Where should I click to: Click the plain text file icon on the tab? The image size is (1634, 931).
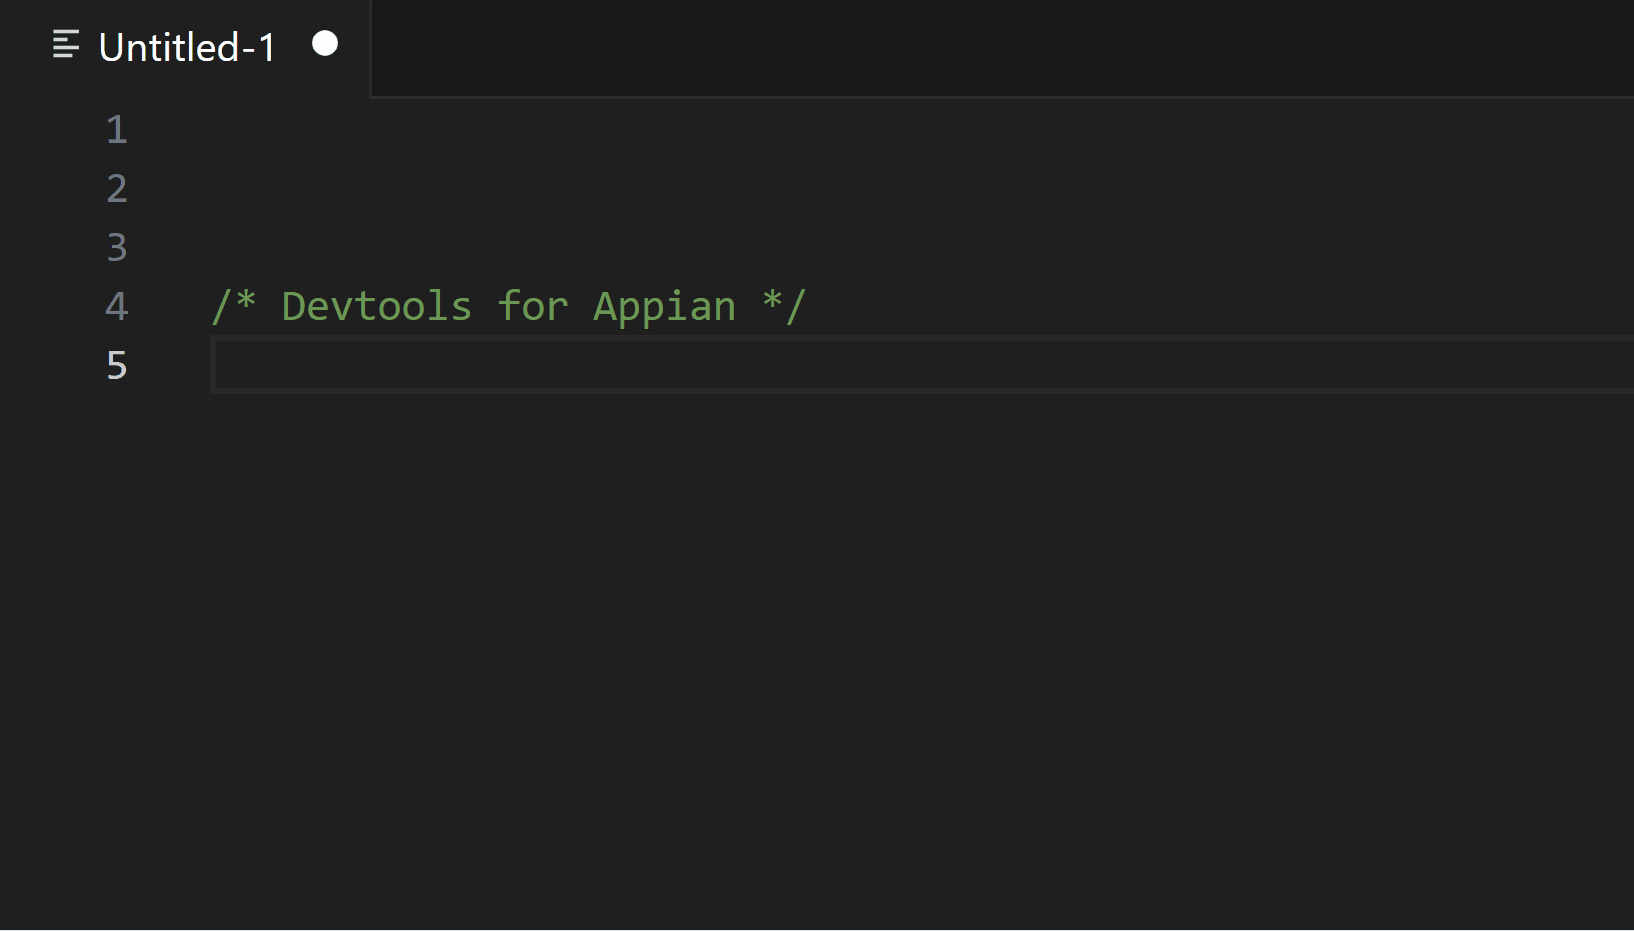65,45
